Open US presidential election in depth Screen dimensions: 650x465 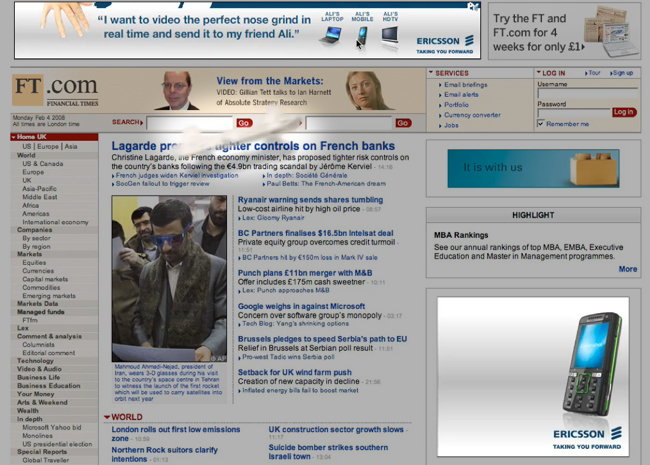click(57, 444)
